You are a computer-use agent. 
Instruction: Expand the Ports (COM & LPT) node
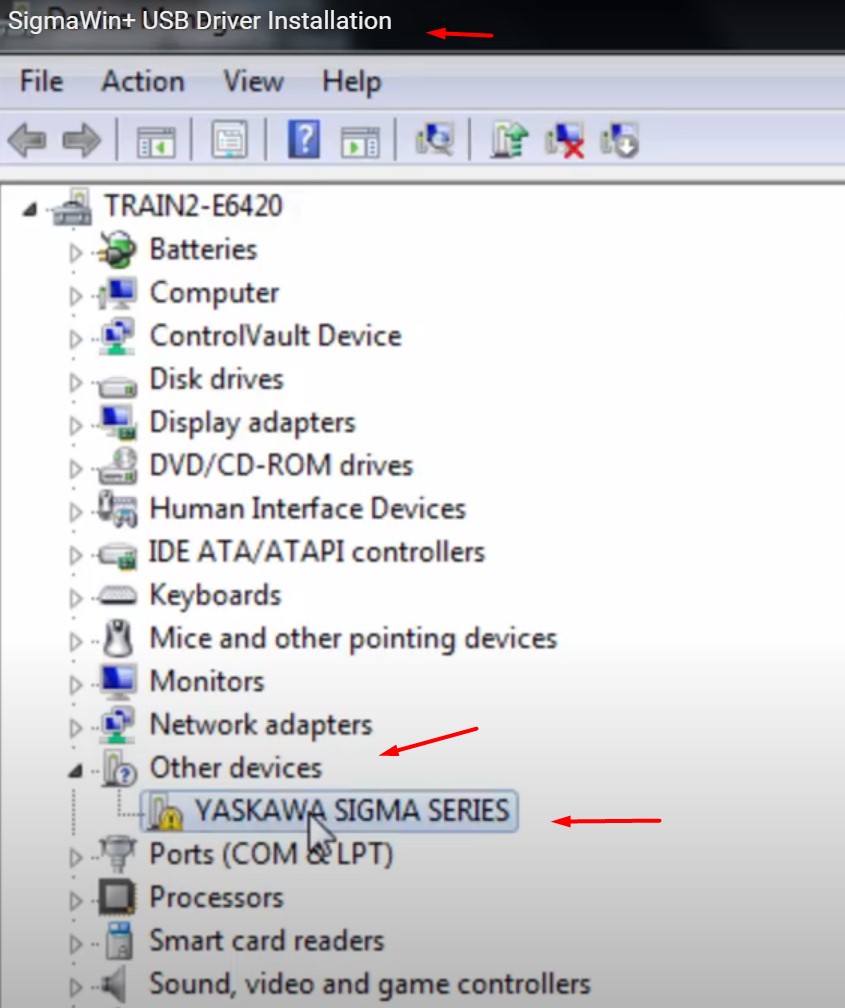click(x=76, y=858)
